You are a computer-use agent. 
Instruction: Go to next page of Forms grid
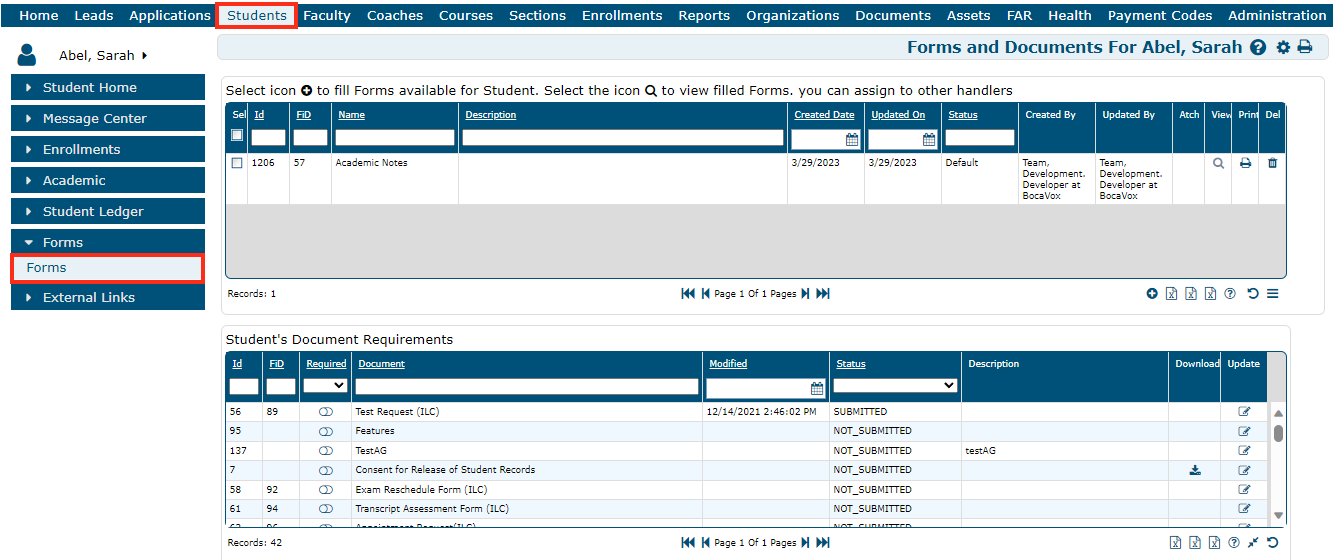(806, 294)
